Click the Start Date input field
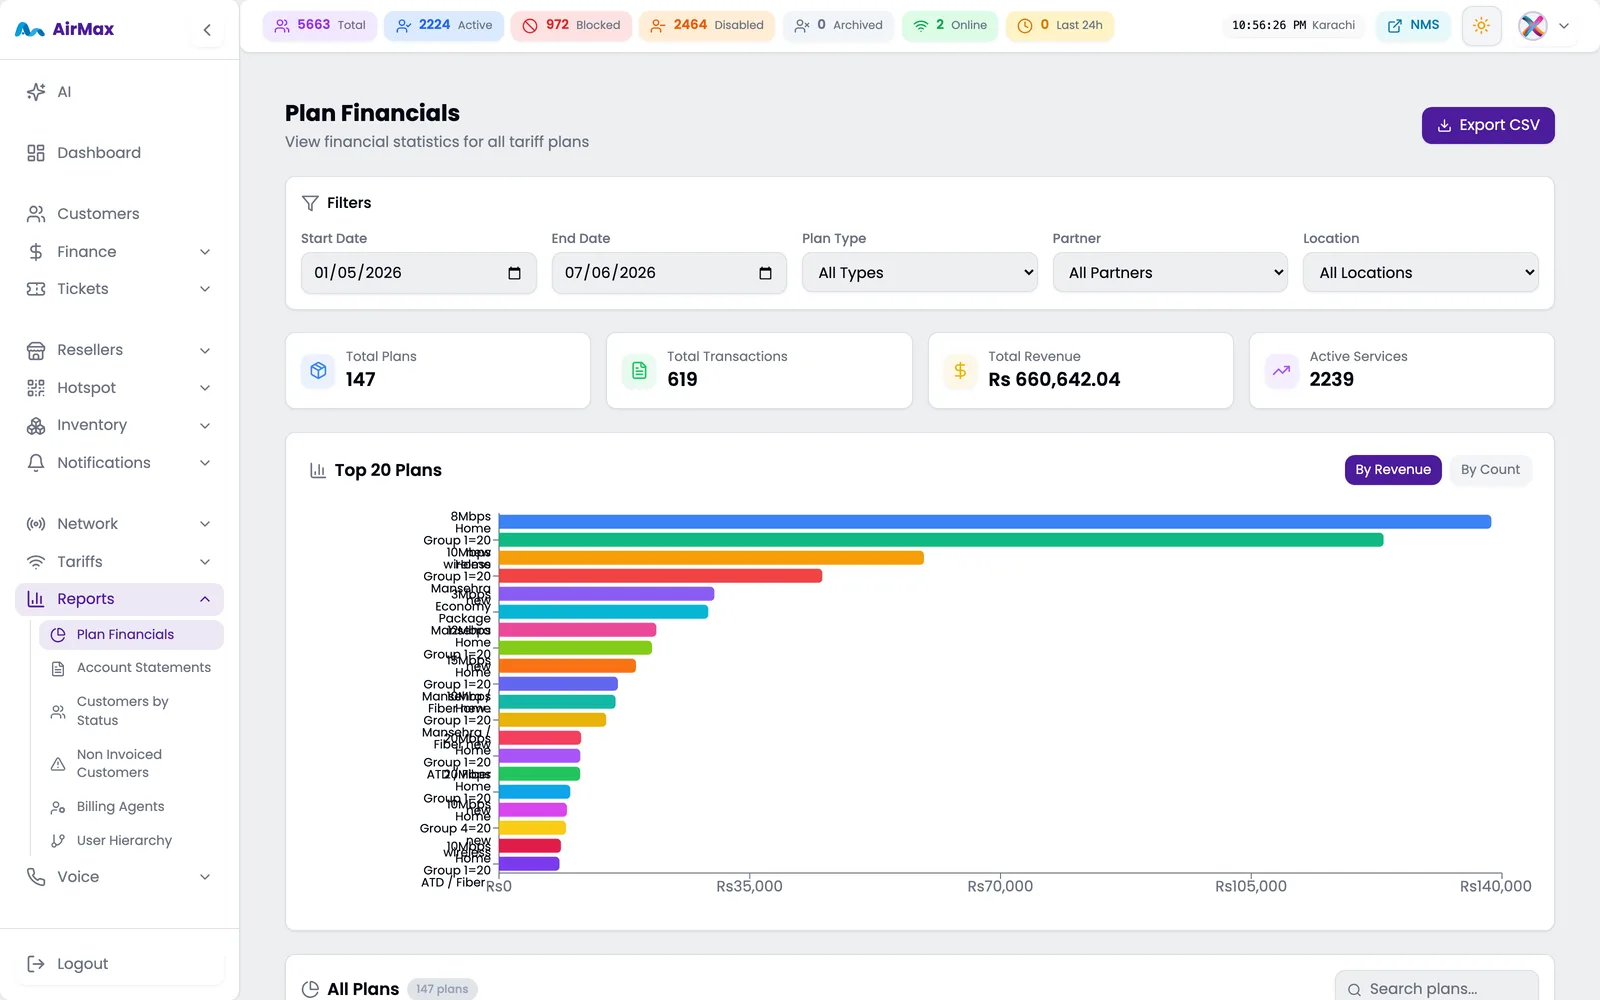Image resolution: width=1600 pixels, height=1000 pixels. [419, 273]
